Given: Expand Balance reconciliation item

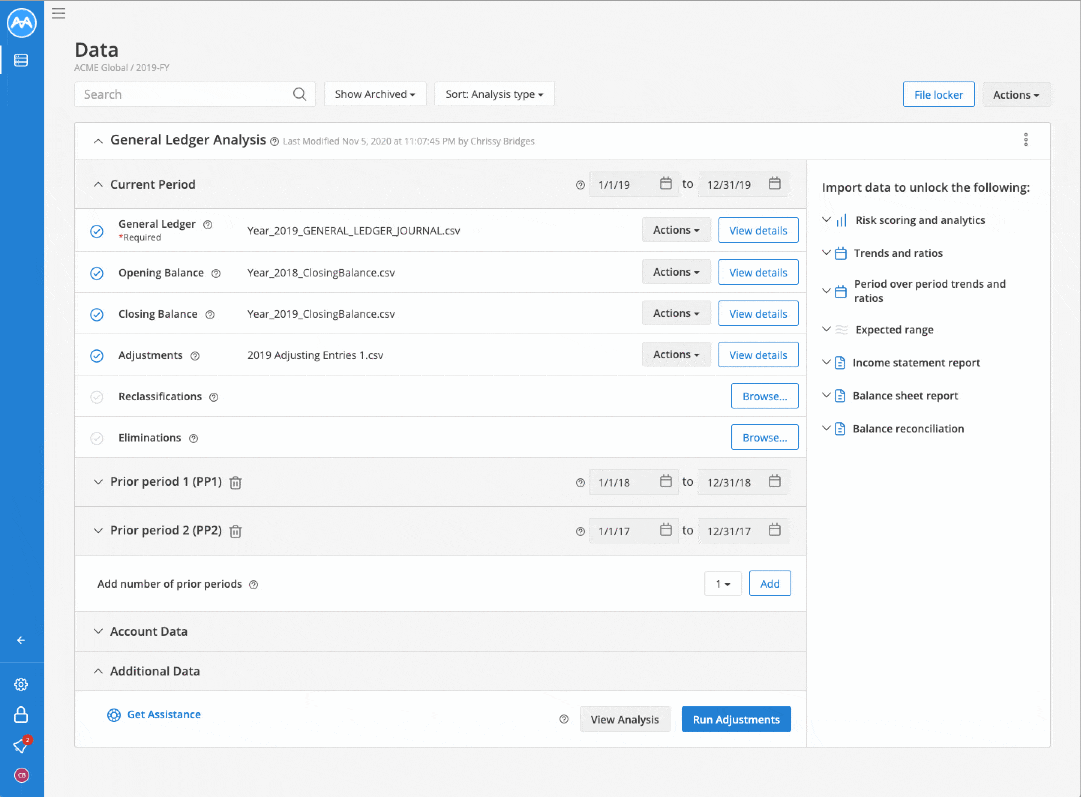Looking at the screenshot, I should tap(827, 428).
